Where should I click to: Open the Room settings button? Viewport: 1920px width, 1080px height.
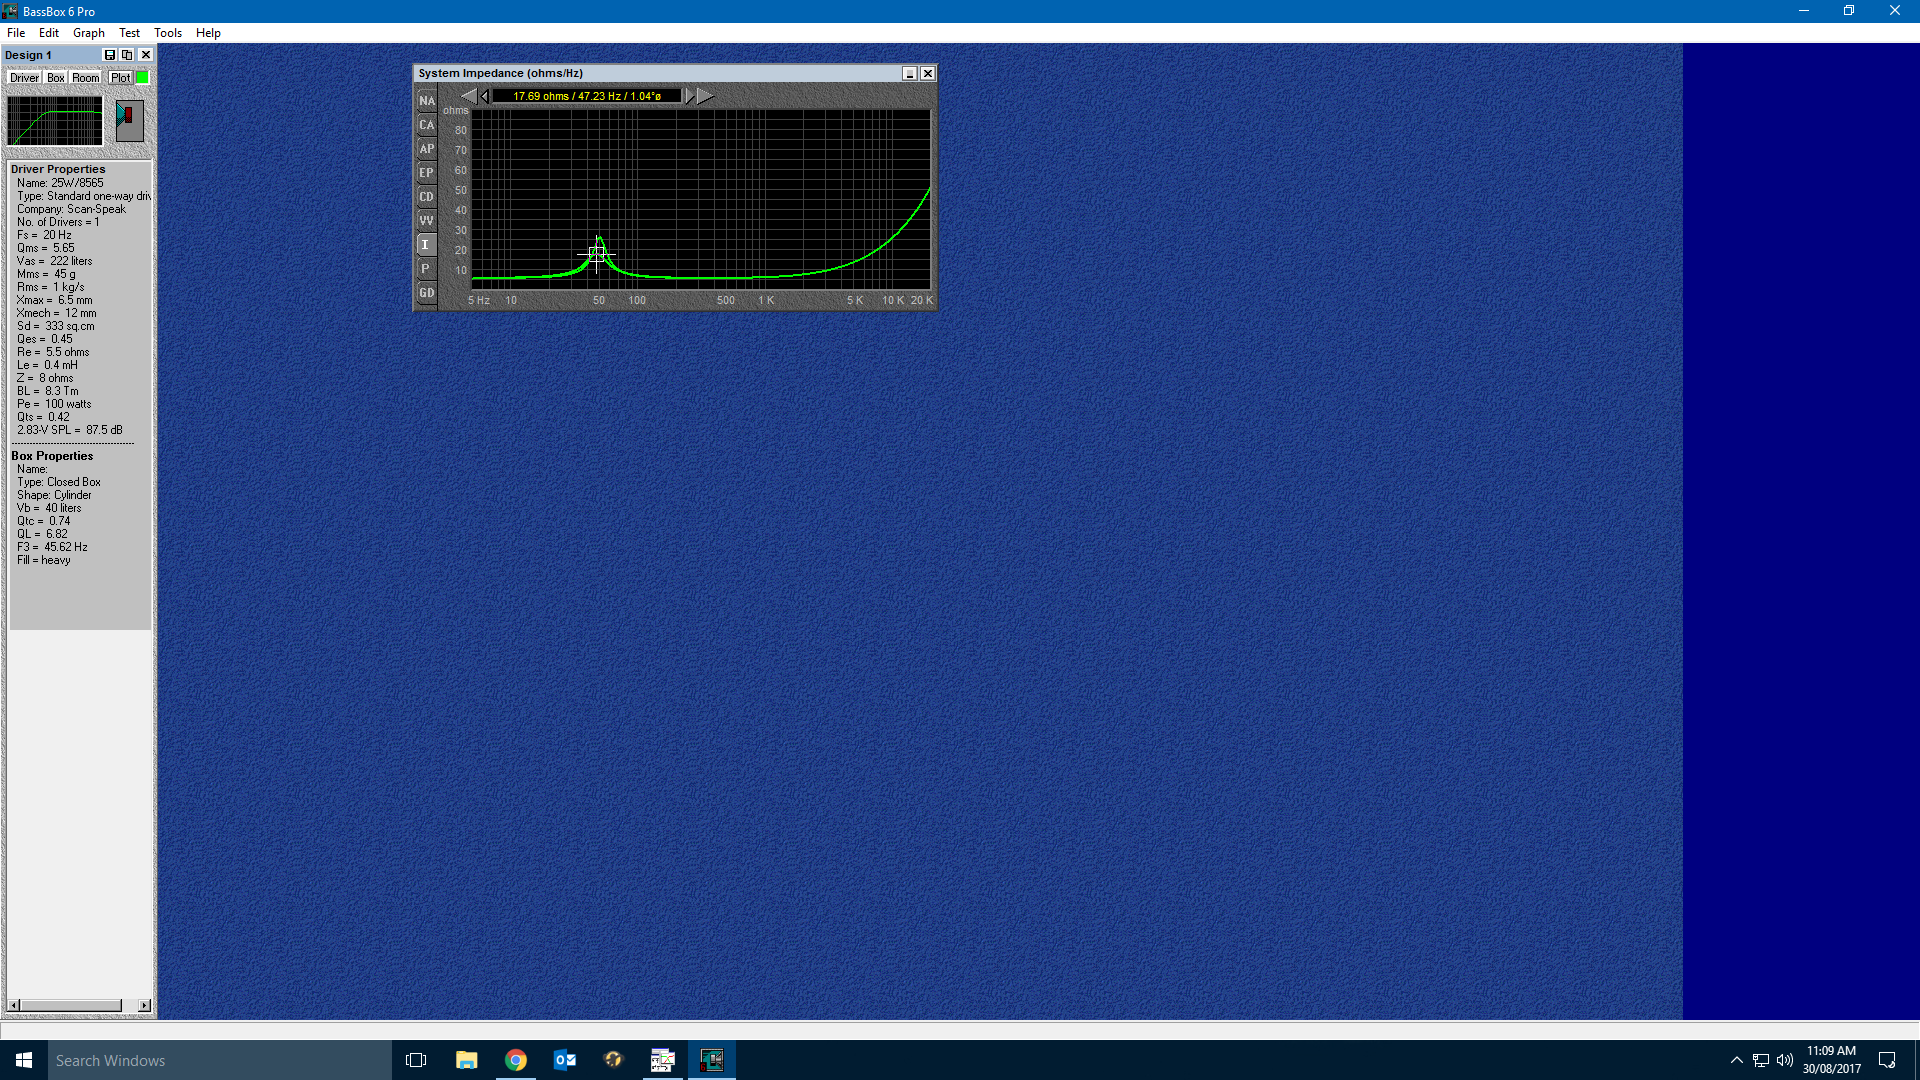point(85,78)
